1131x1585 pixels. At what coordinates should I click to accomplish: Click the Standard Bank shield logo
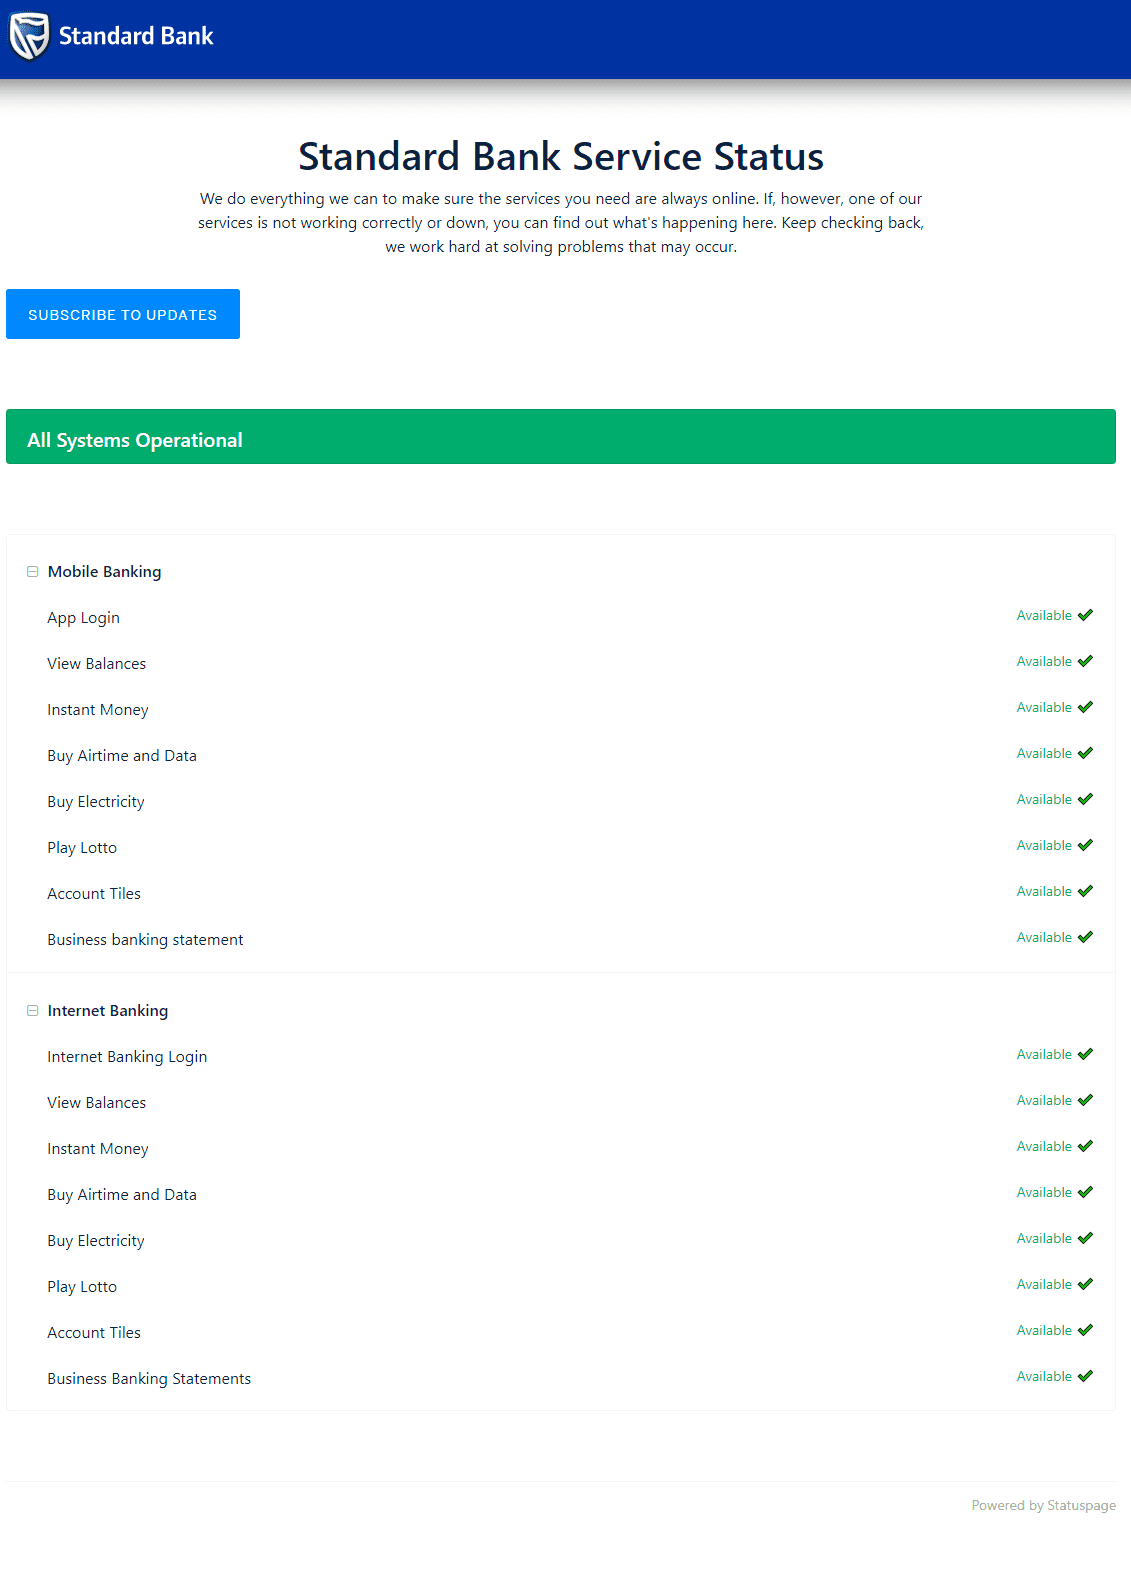(x=29, y=37)
